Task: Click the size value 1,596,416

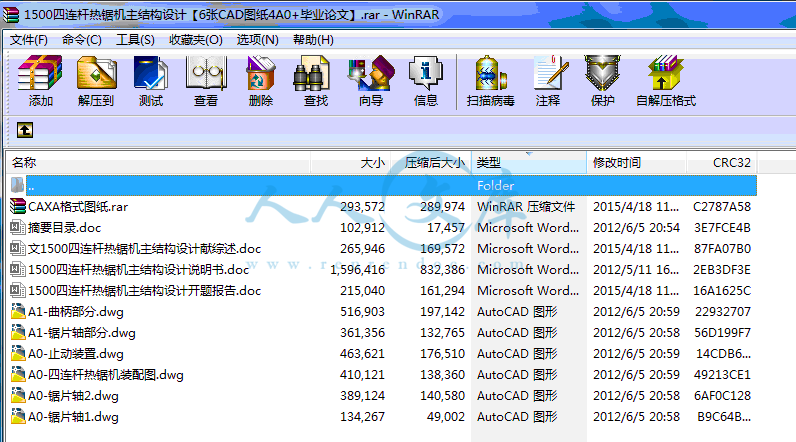Action: click(x=357, y=269)
